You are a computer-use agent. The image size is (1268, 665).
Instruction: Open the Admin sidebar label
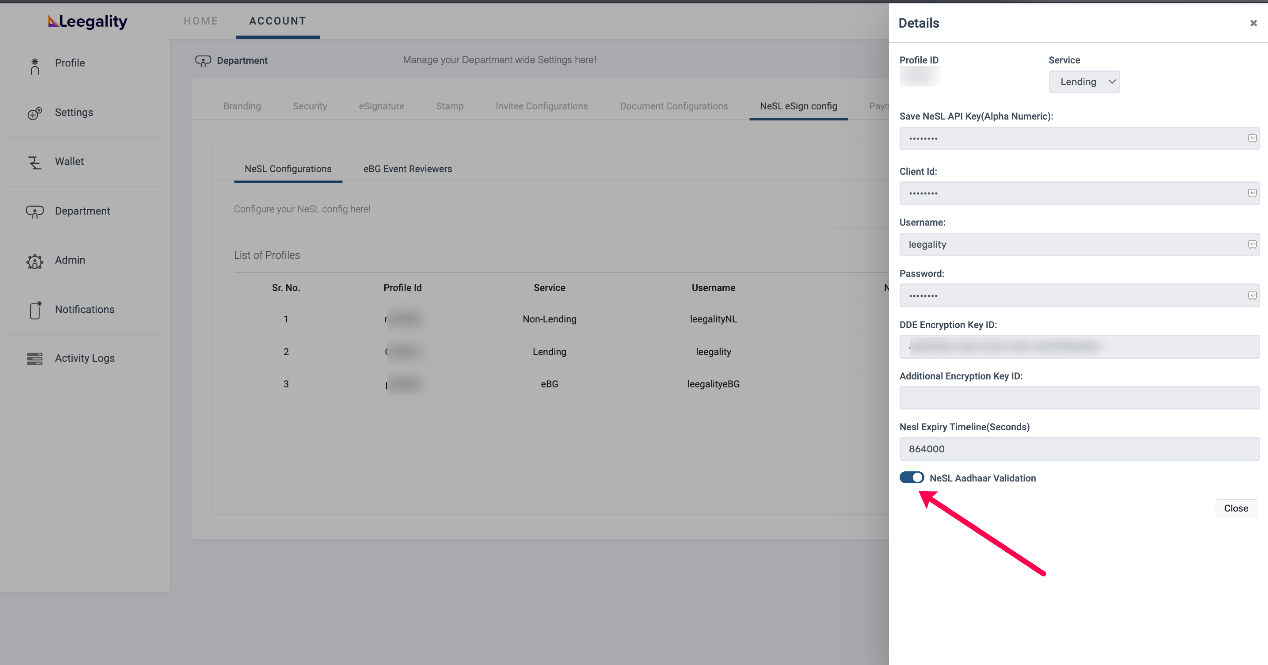70,260
